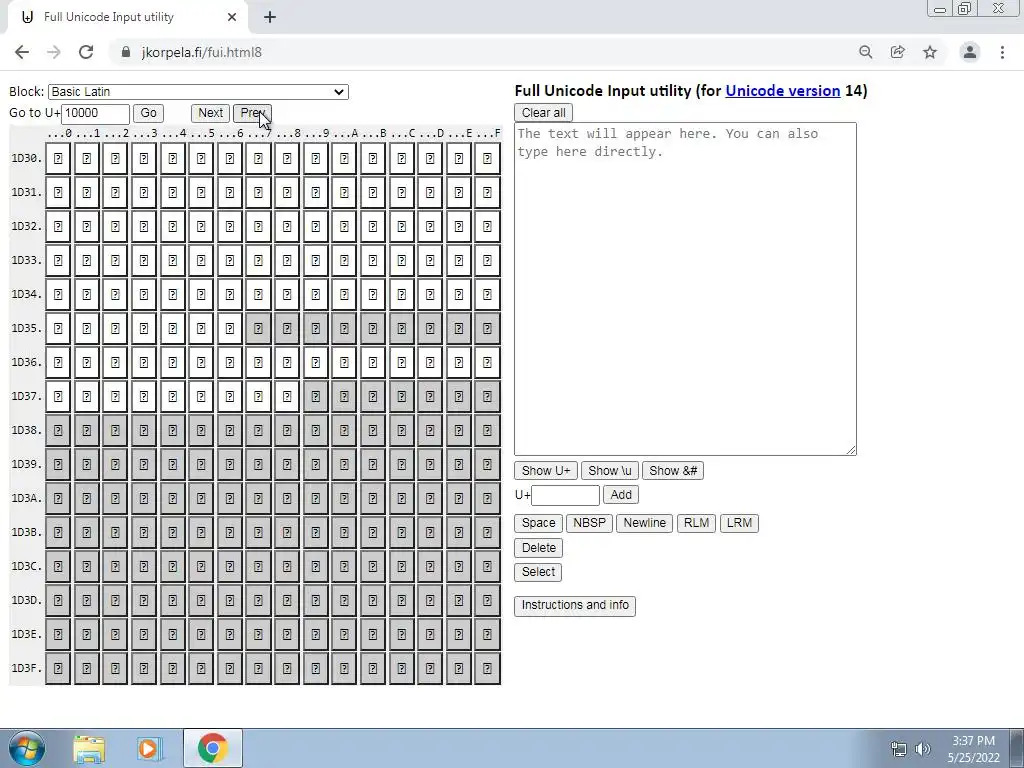Screen dimensions: 1024x768
Task: Click the grayed cell in row 1D38 column 4
Action: [x=172, y=430]
